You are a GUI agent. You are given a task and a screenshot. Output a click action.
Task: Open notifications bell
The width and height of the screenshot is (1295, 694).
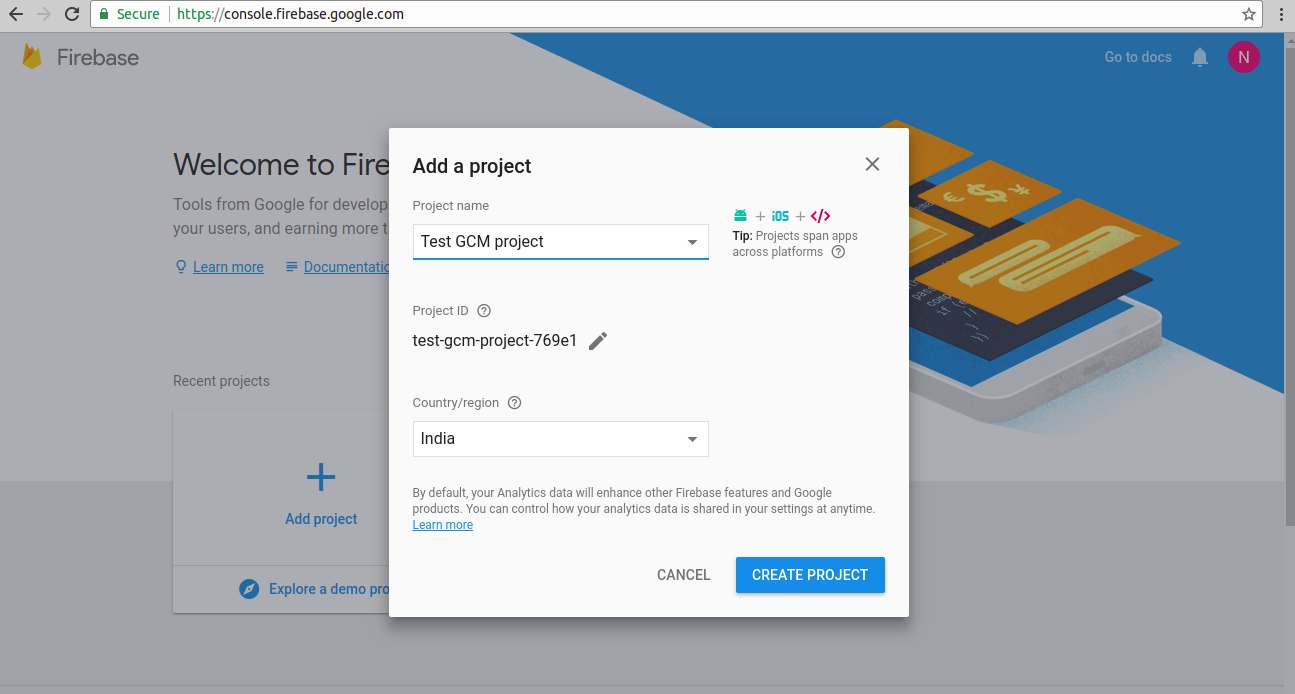[1200, 57]
